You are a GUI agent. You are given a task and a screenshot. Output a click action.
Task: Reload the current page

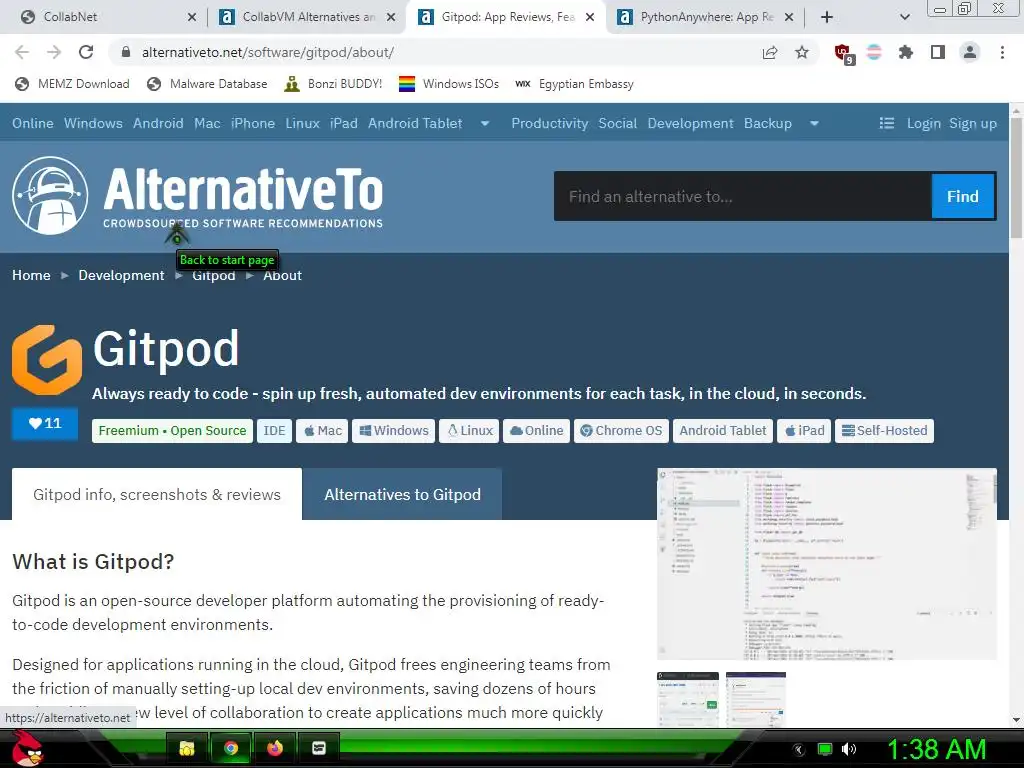pyautogui.click(x=86, y=52)
